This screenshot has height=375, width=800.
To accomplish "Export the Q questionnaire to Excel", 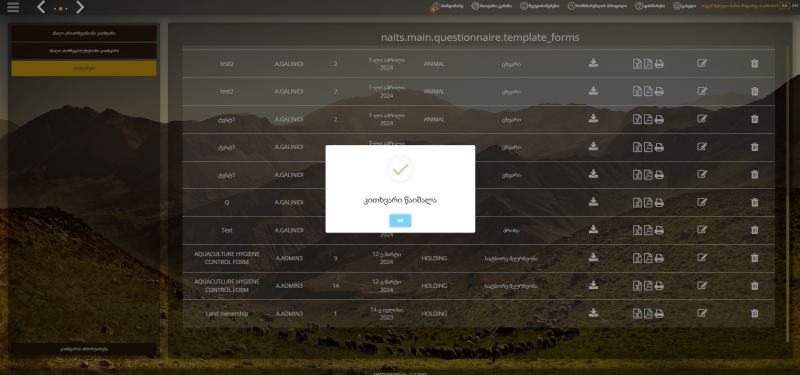I will [x=637, y=203].
